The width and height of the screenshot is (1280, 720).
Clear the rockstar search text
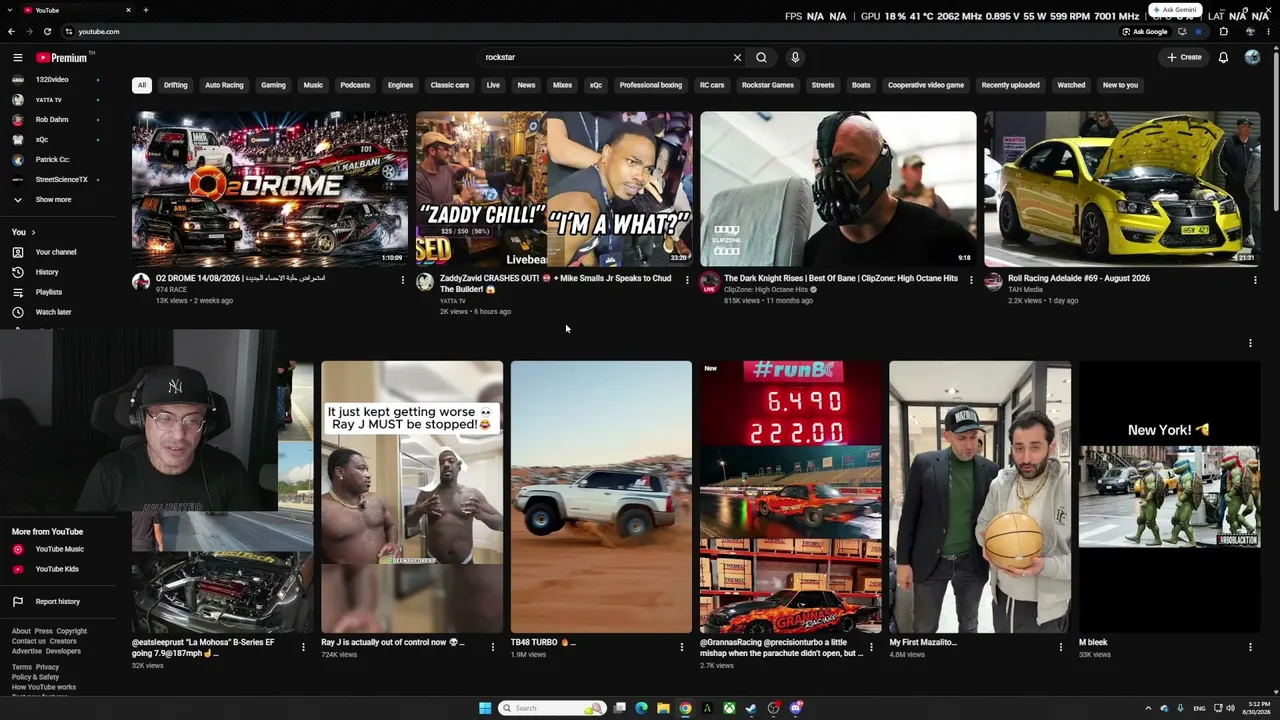[737, 58]
